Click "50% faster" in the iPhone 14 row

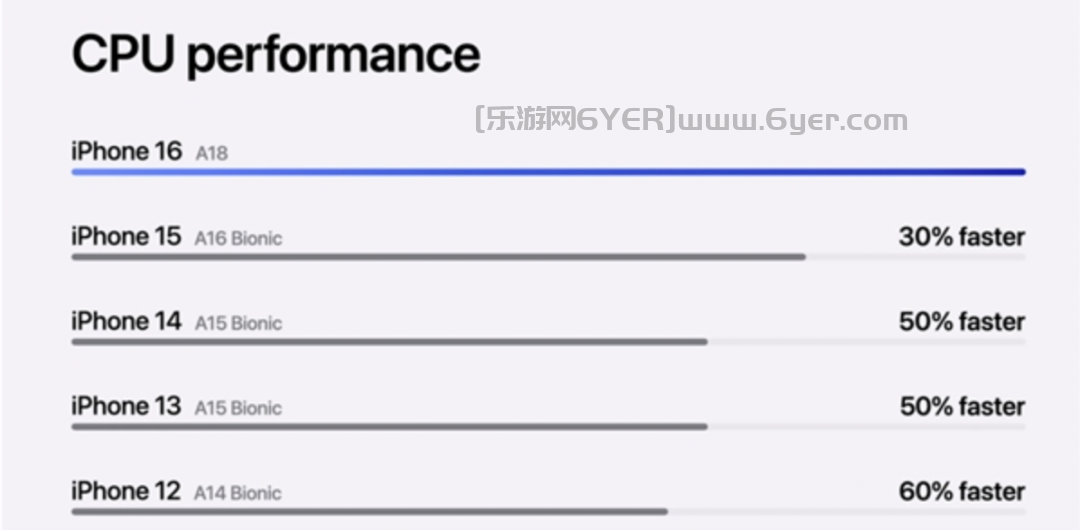pos(961,322)
